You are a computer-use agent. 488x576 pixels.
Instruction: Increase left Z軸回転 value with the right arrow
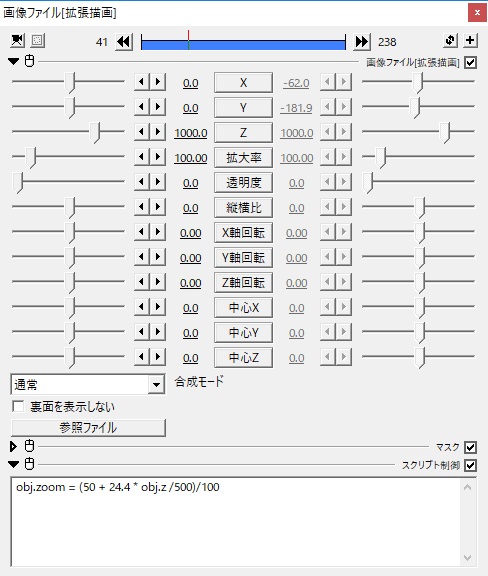pos(158,281)
